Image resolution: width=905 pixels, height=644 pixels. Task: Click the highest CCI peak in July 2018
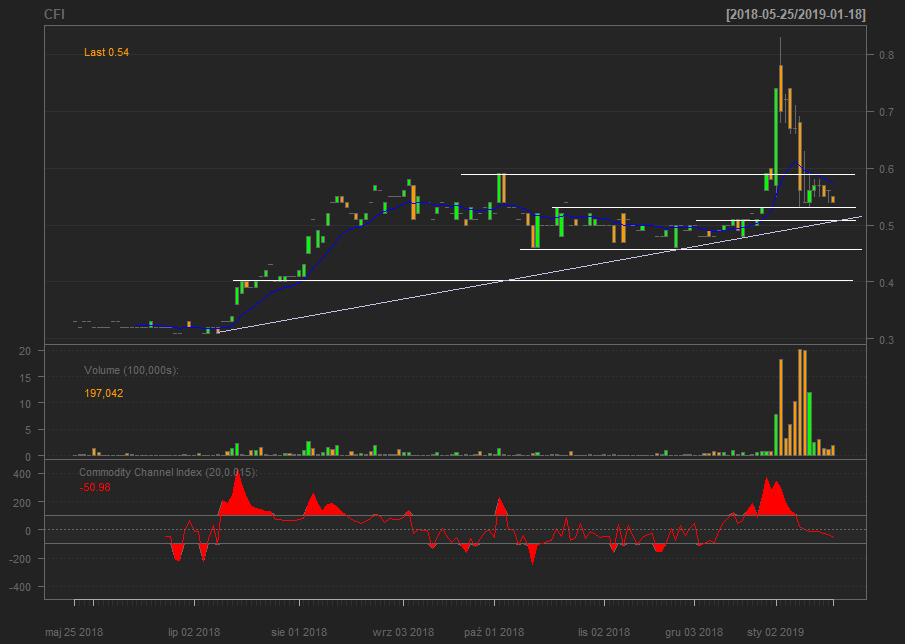pos(237,491)
